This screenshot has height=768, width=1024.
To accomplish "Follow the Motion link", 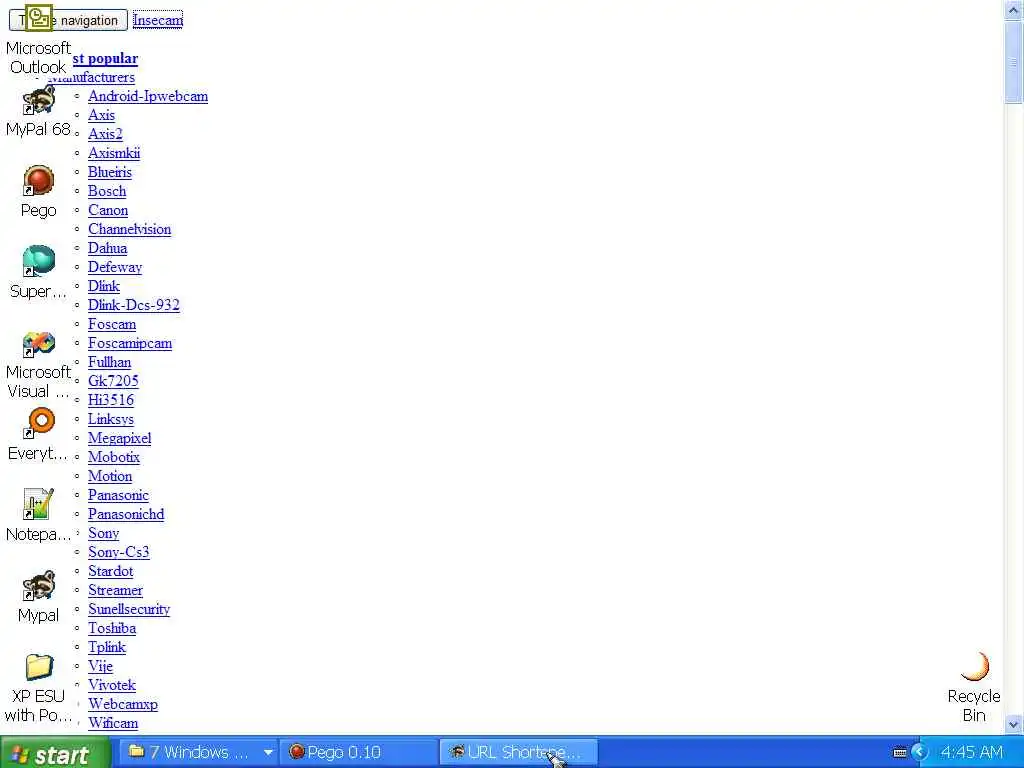I will (110, 476).
